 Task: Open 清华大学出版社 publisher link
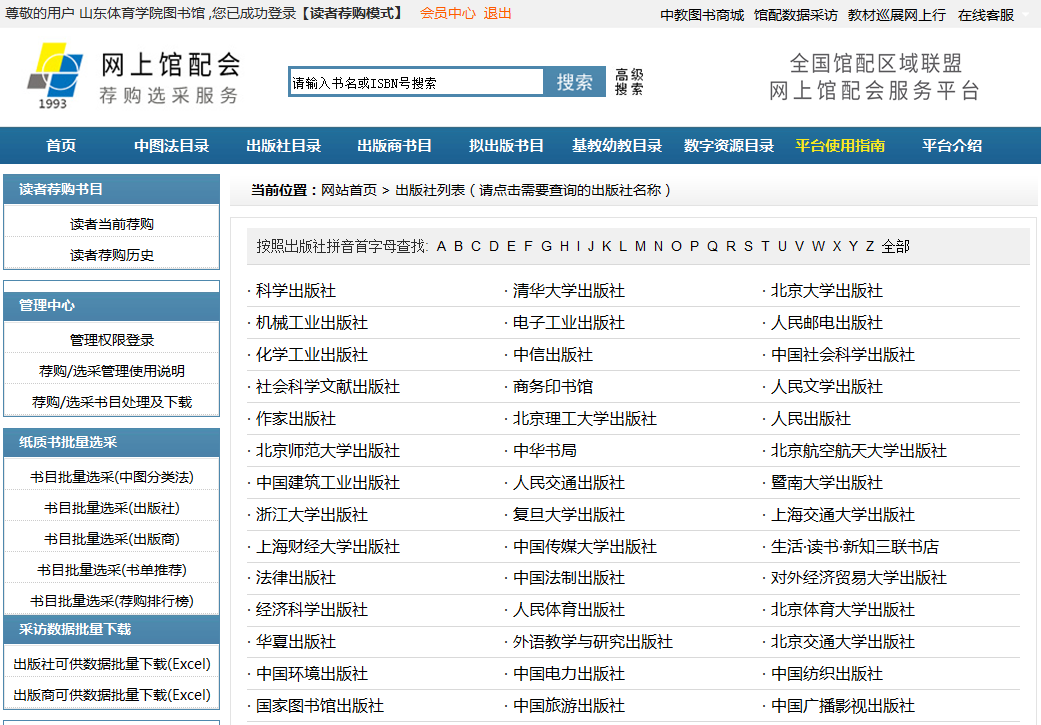click(568, 291)
